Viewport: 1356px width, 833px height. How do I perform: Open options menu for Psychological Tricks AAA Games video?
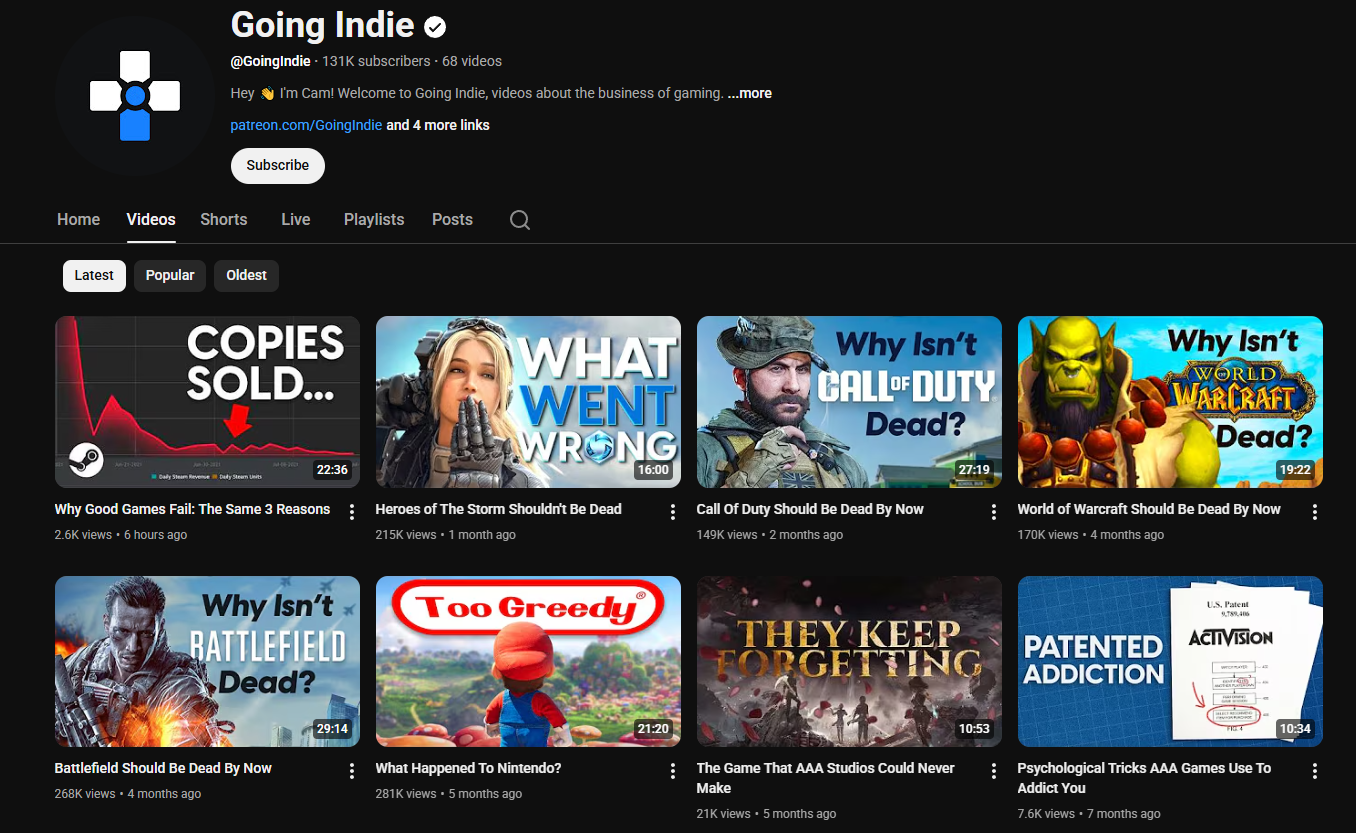point(1315,771)
